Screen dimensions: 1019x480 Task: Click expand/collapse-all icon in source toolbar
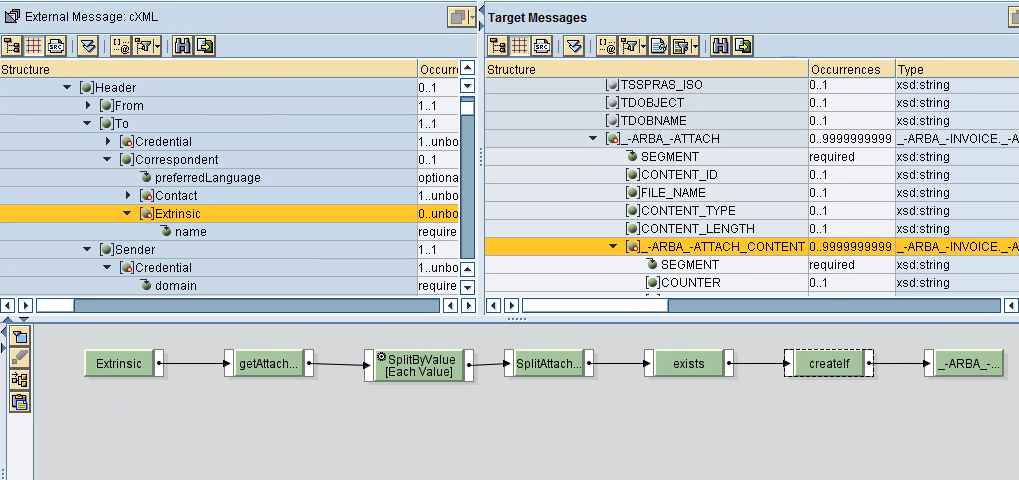point(88,46)
